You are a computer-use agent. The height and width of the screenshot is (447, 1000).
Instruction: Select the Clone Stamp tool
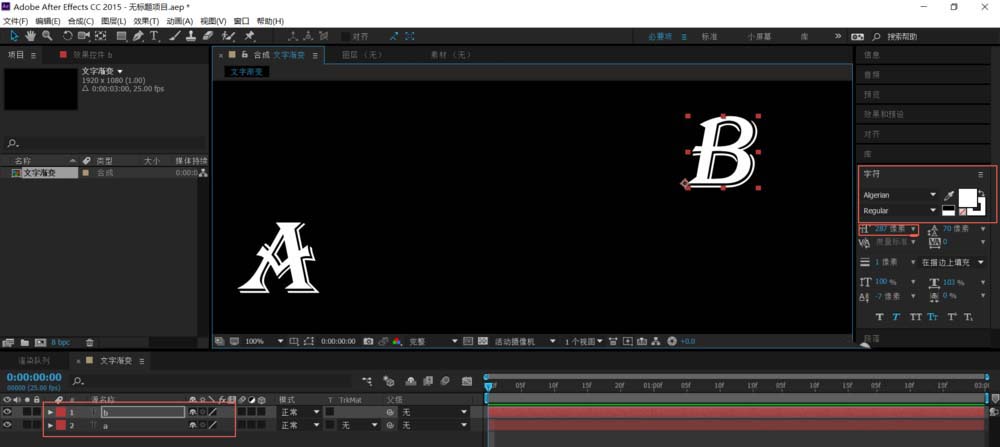pos(191,36)
